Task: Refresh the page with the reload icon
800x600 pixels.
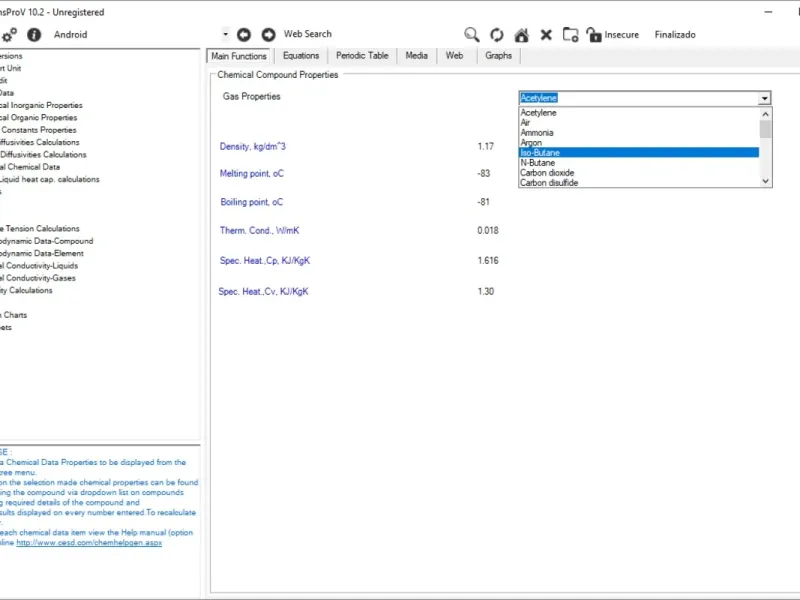Action: coord(497,34)
